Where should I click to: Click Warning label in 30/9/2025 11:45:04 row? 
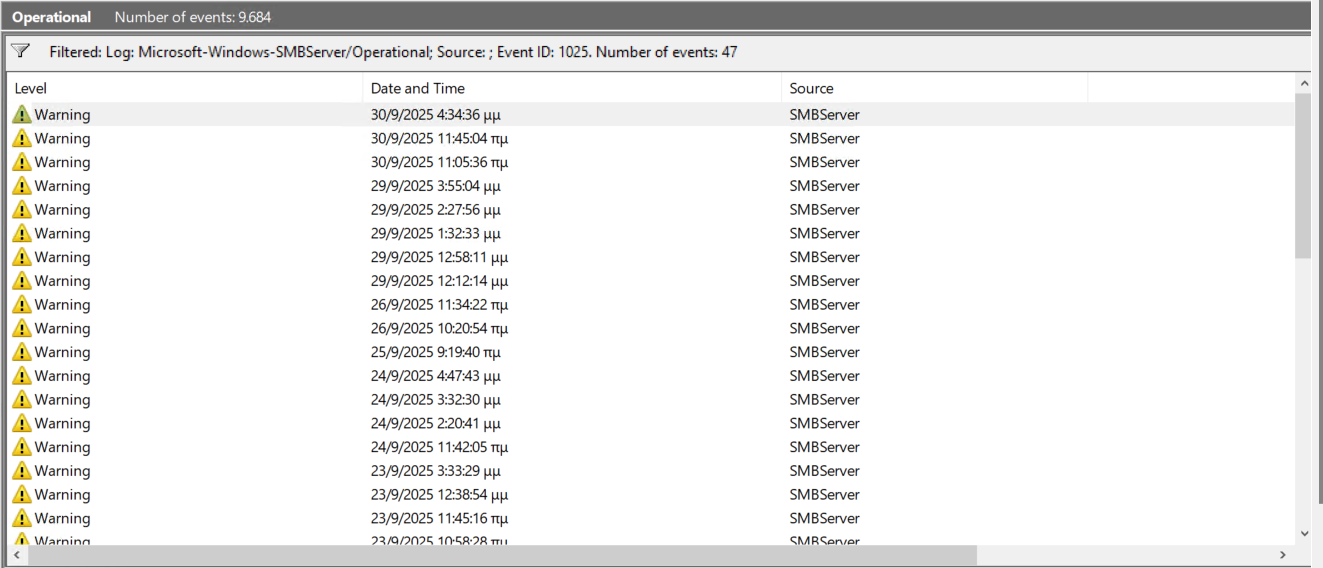point(62,139)
